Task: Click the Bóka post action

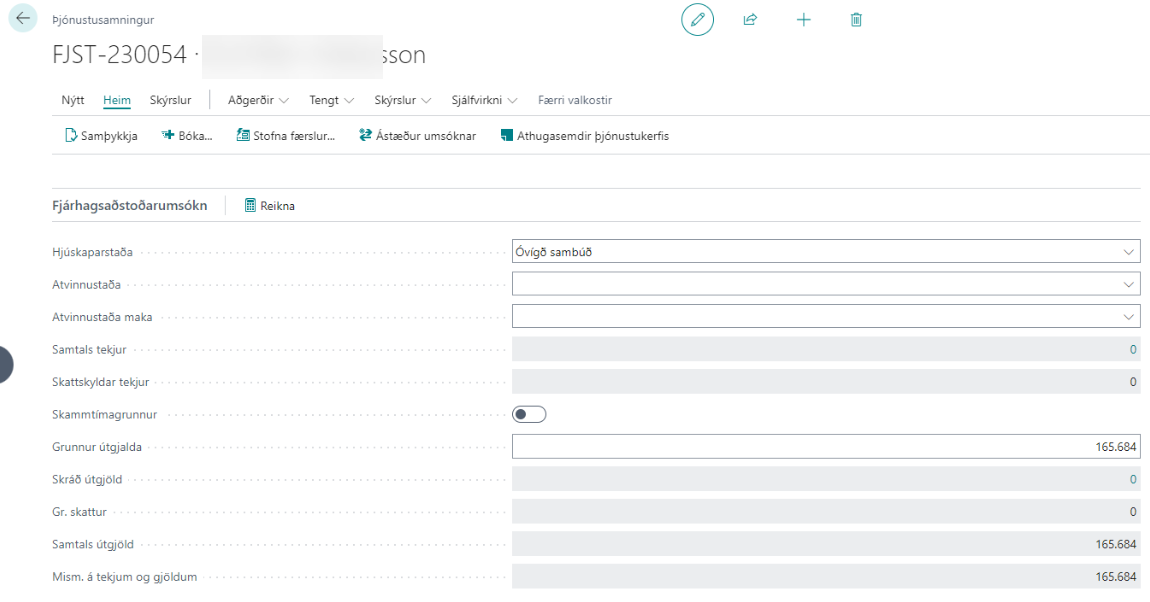Action: point(187,136)
